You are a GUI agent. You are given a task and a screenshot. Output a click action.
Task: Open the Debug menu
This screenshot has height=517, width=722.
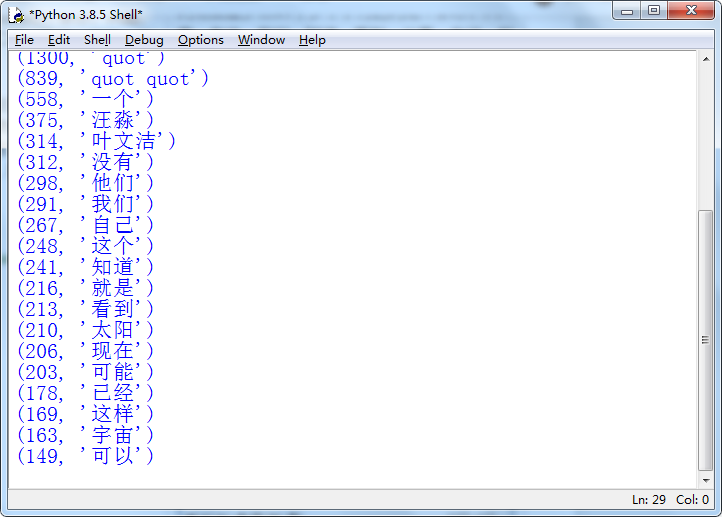144,40
